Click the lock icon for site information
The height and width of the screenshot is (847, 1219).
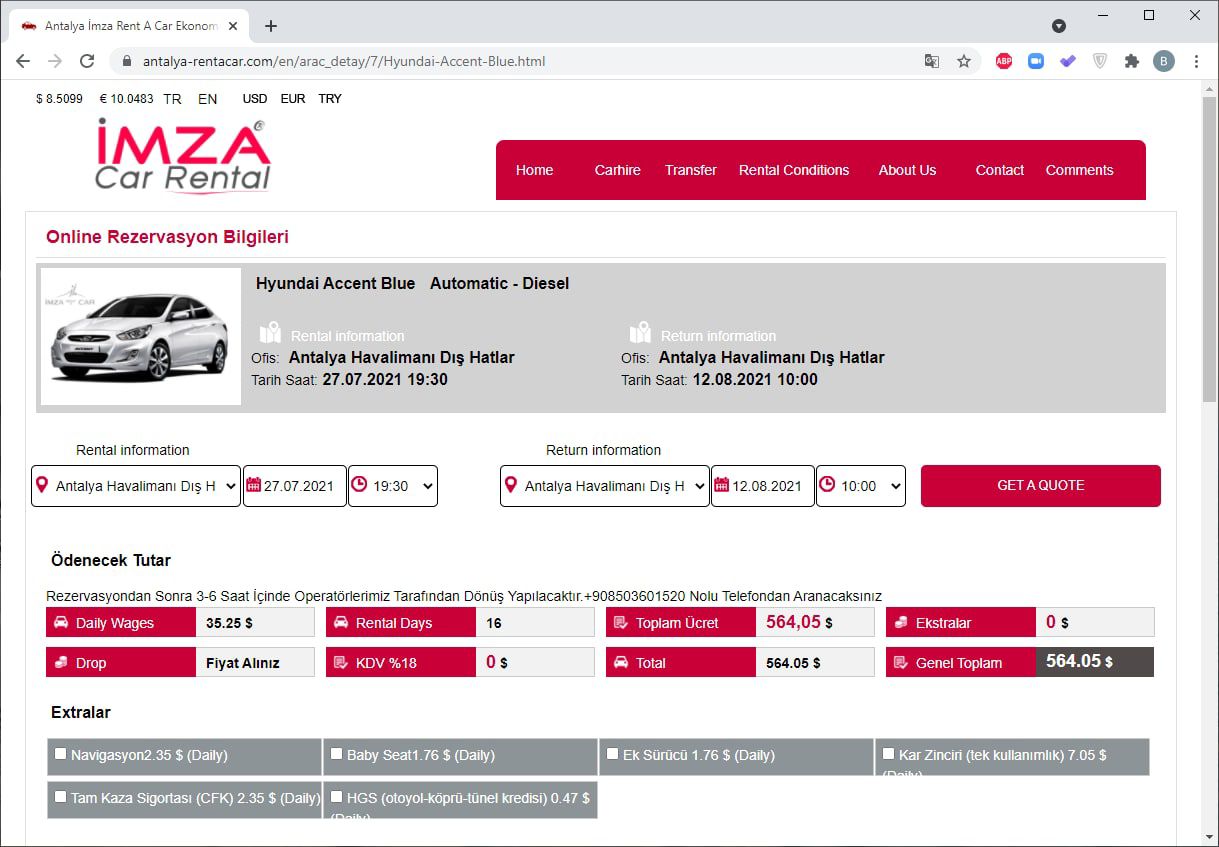click(126, 61)
